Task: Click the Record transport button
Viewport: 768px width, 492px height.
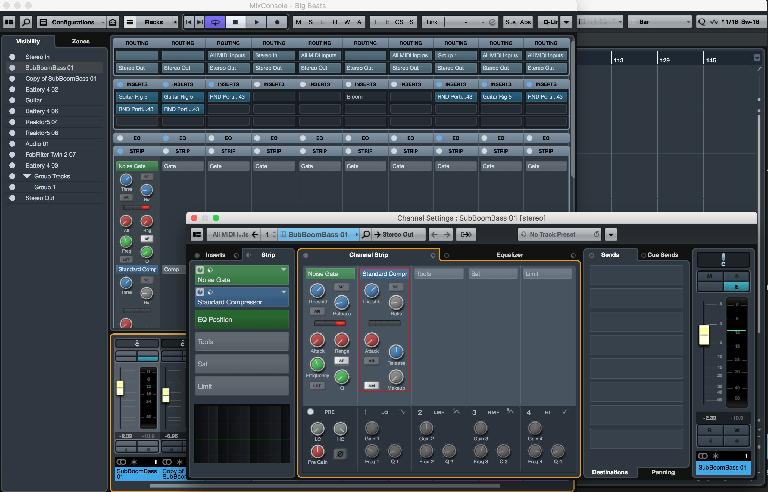Action: pos(277,22)
